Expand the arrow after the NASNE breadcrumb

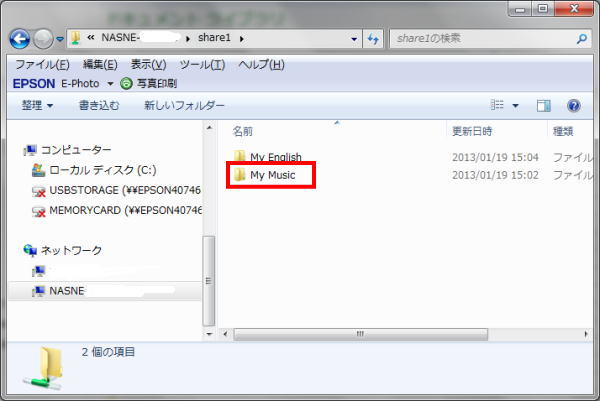(188, 39)
